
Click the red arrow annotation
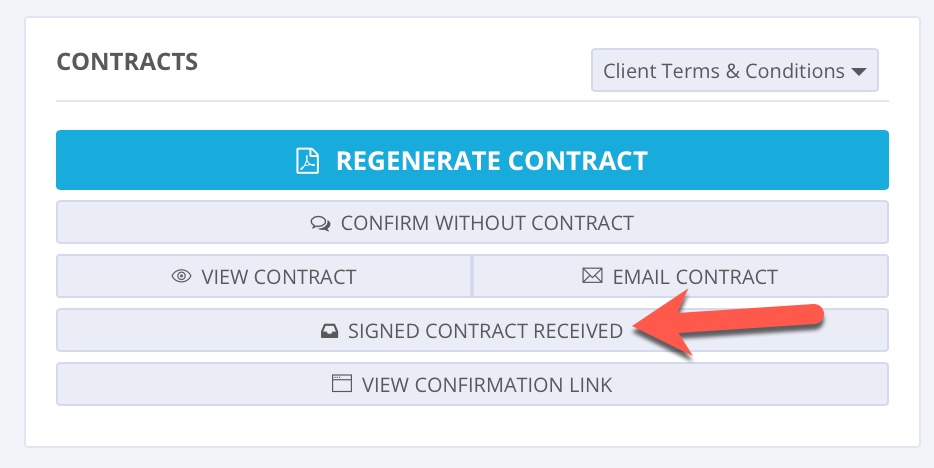point(740,321)
